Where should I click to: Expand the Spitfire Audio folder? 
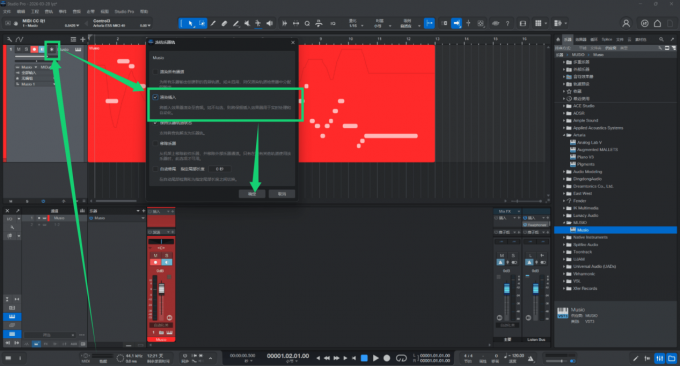tap(564, 245)
